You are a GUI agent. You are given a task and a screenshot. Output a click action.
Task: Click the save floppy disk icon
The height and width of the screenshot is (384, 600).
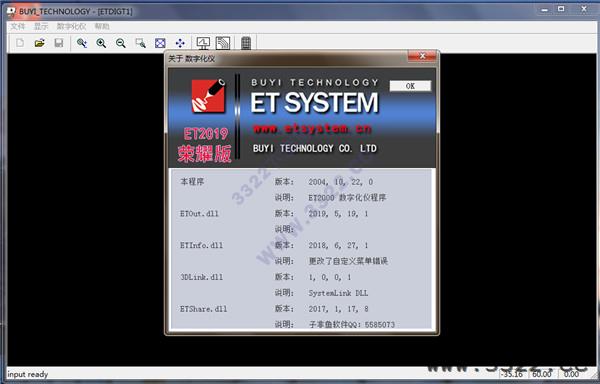[59, 43]
